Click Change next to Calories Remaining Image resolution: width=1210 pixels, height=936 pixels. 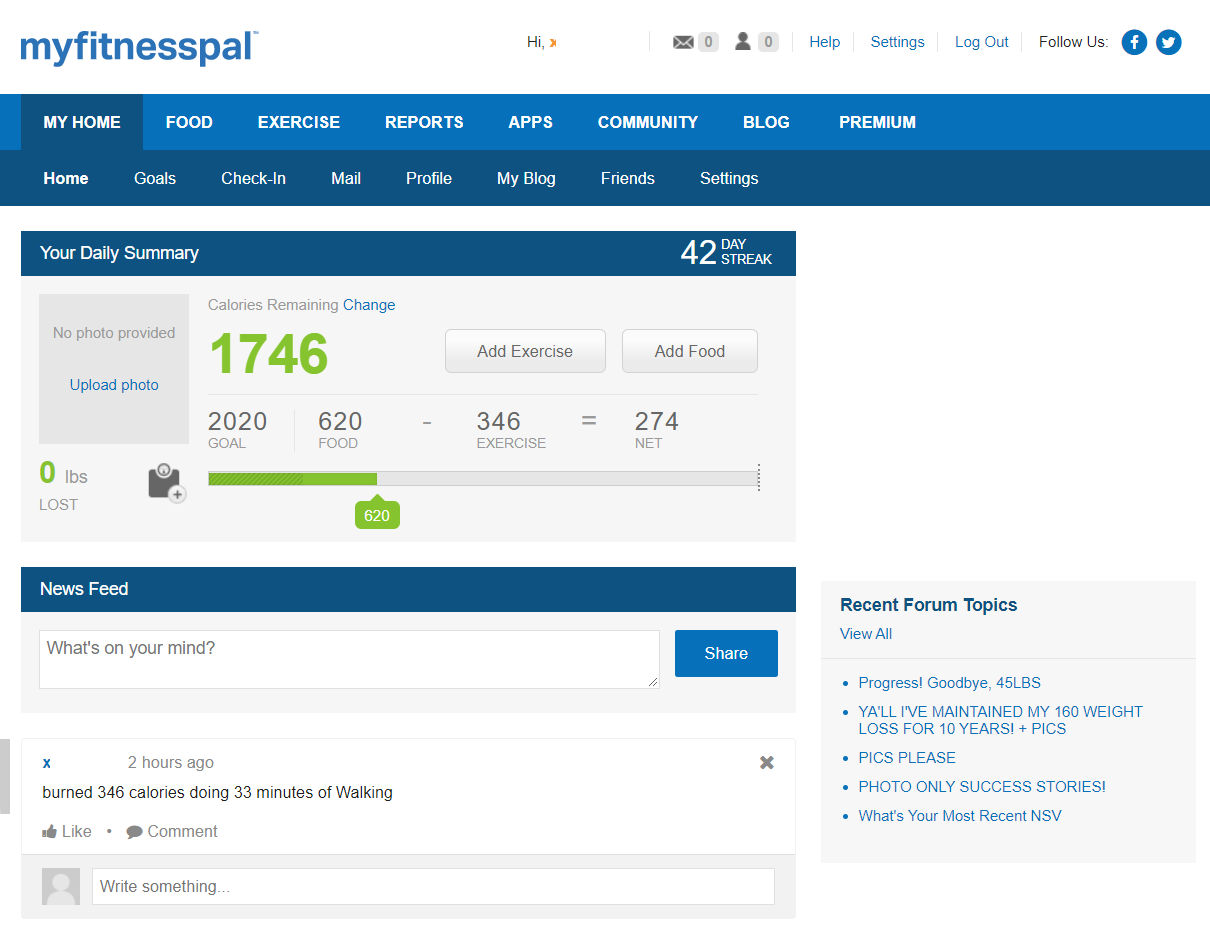click(369, 305)
